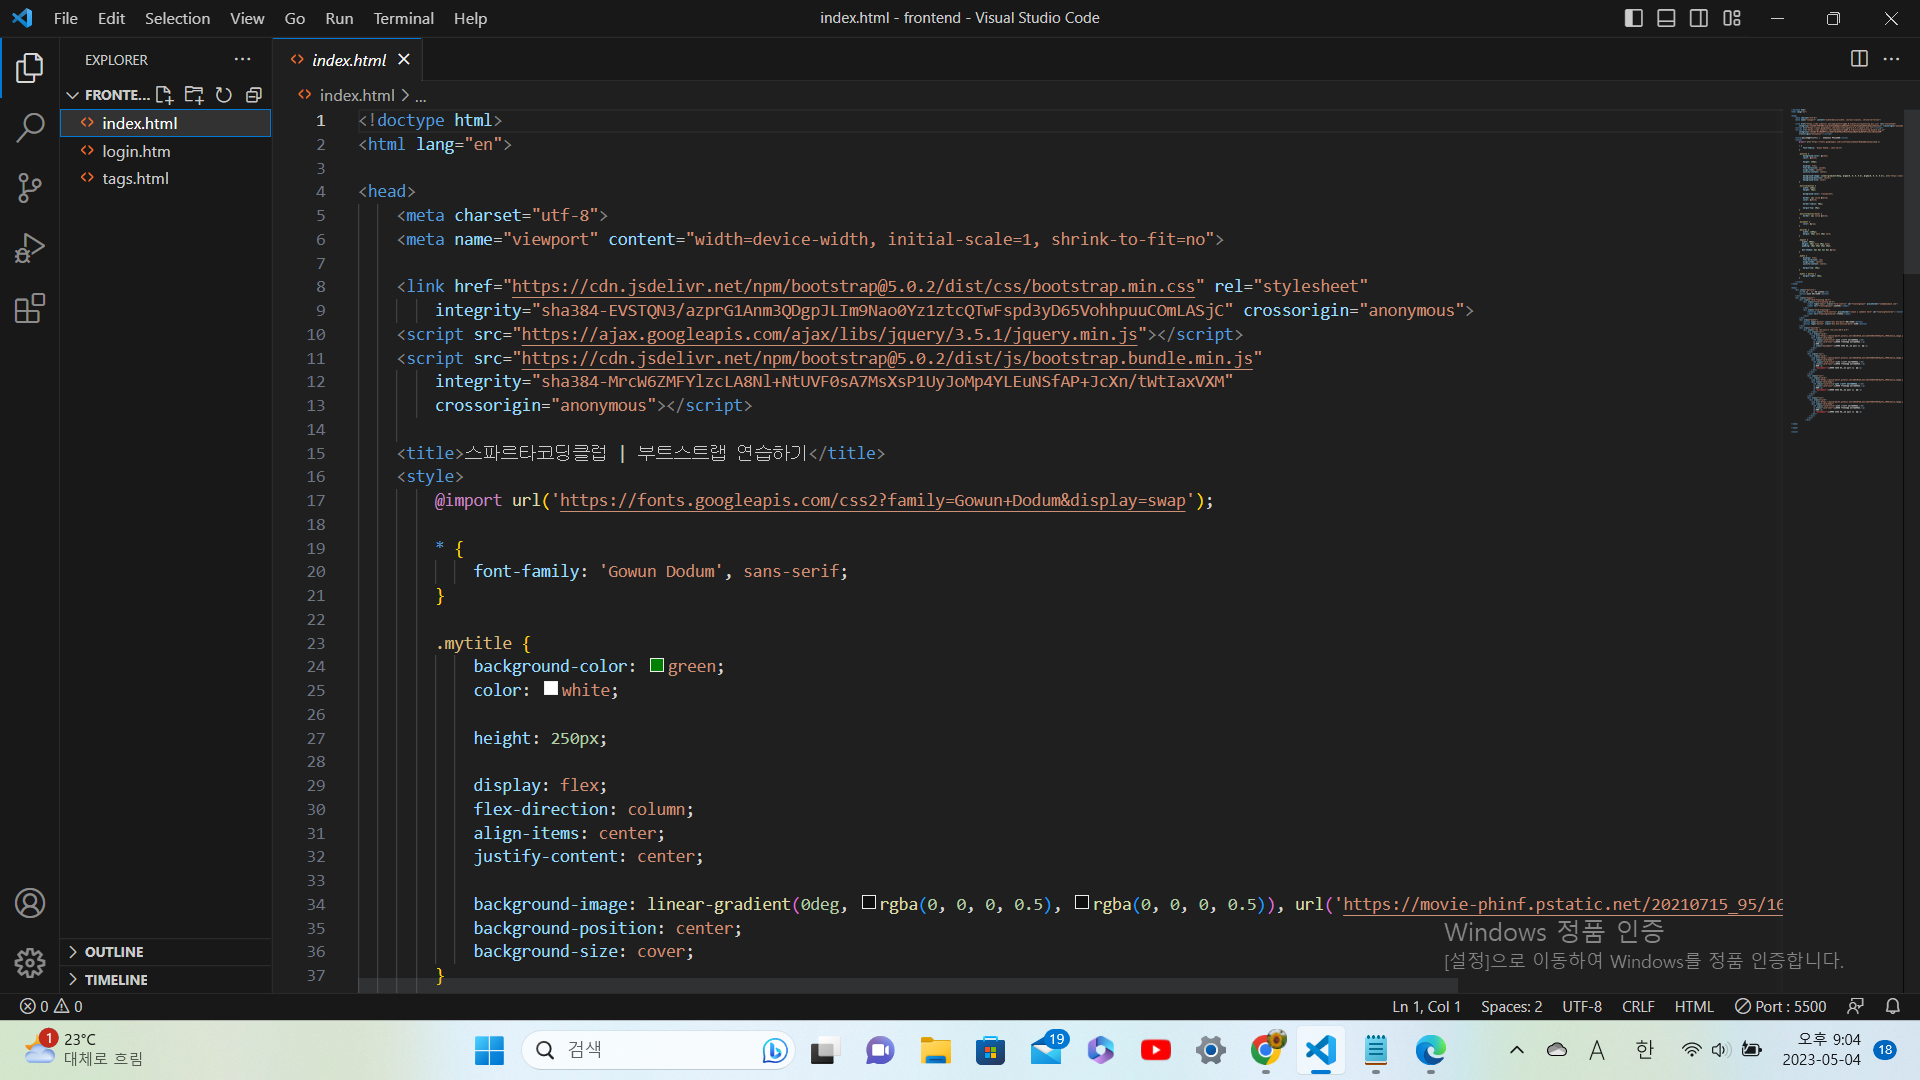Viewport: 1920px width, 1080px height.
Task: Open editor more actions menu
Action: [1891, 59]
